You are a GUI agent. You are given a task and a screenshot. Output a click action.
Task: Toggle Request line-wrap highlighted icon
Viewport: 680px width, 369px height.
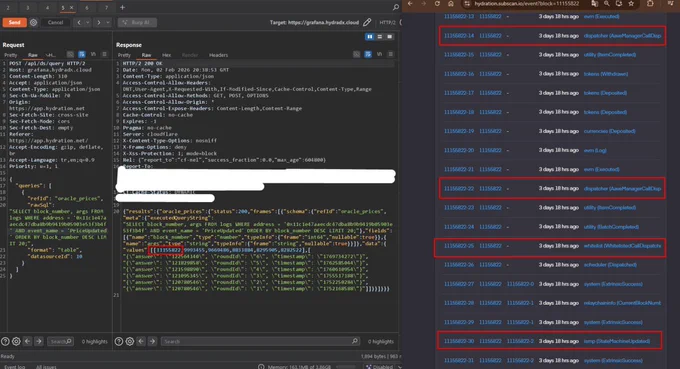[82, 54]
